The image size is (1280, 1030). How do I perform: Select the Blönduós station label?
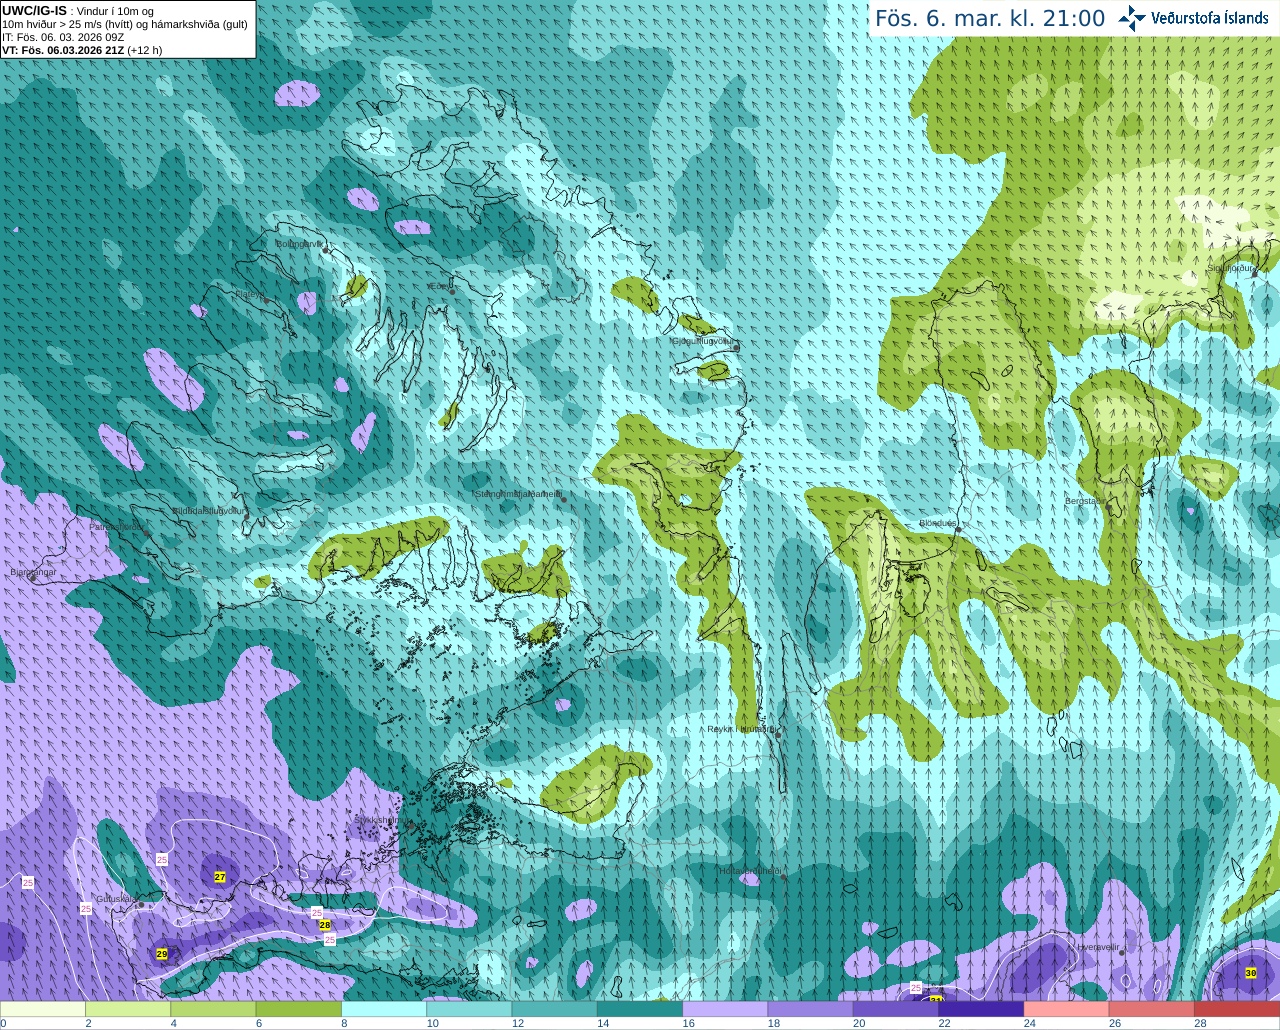(938, 523)
